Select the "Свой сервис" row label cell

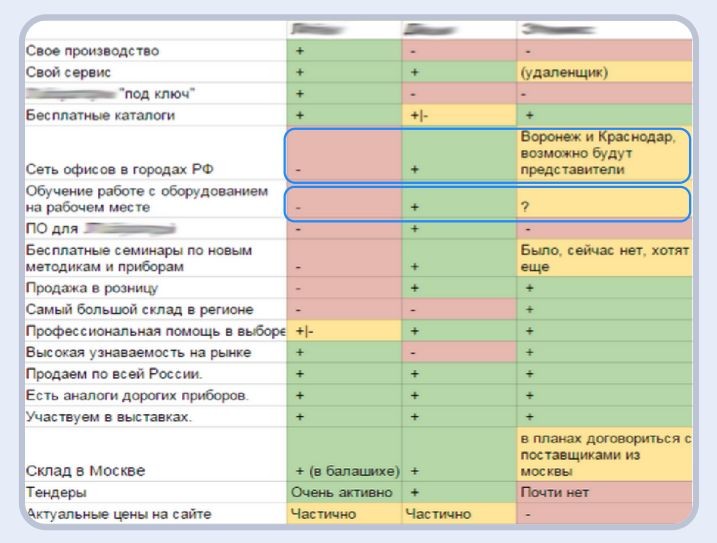coord(73,72)
